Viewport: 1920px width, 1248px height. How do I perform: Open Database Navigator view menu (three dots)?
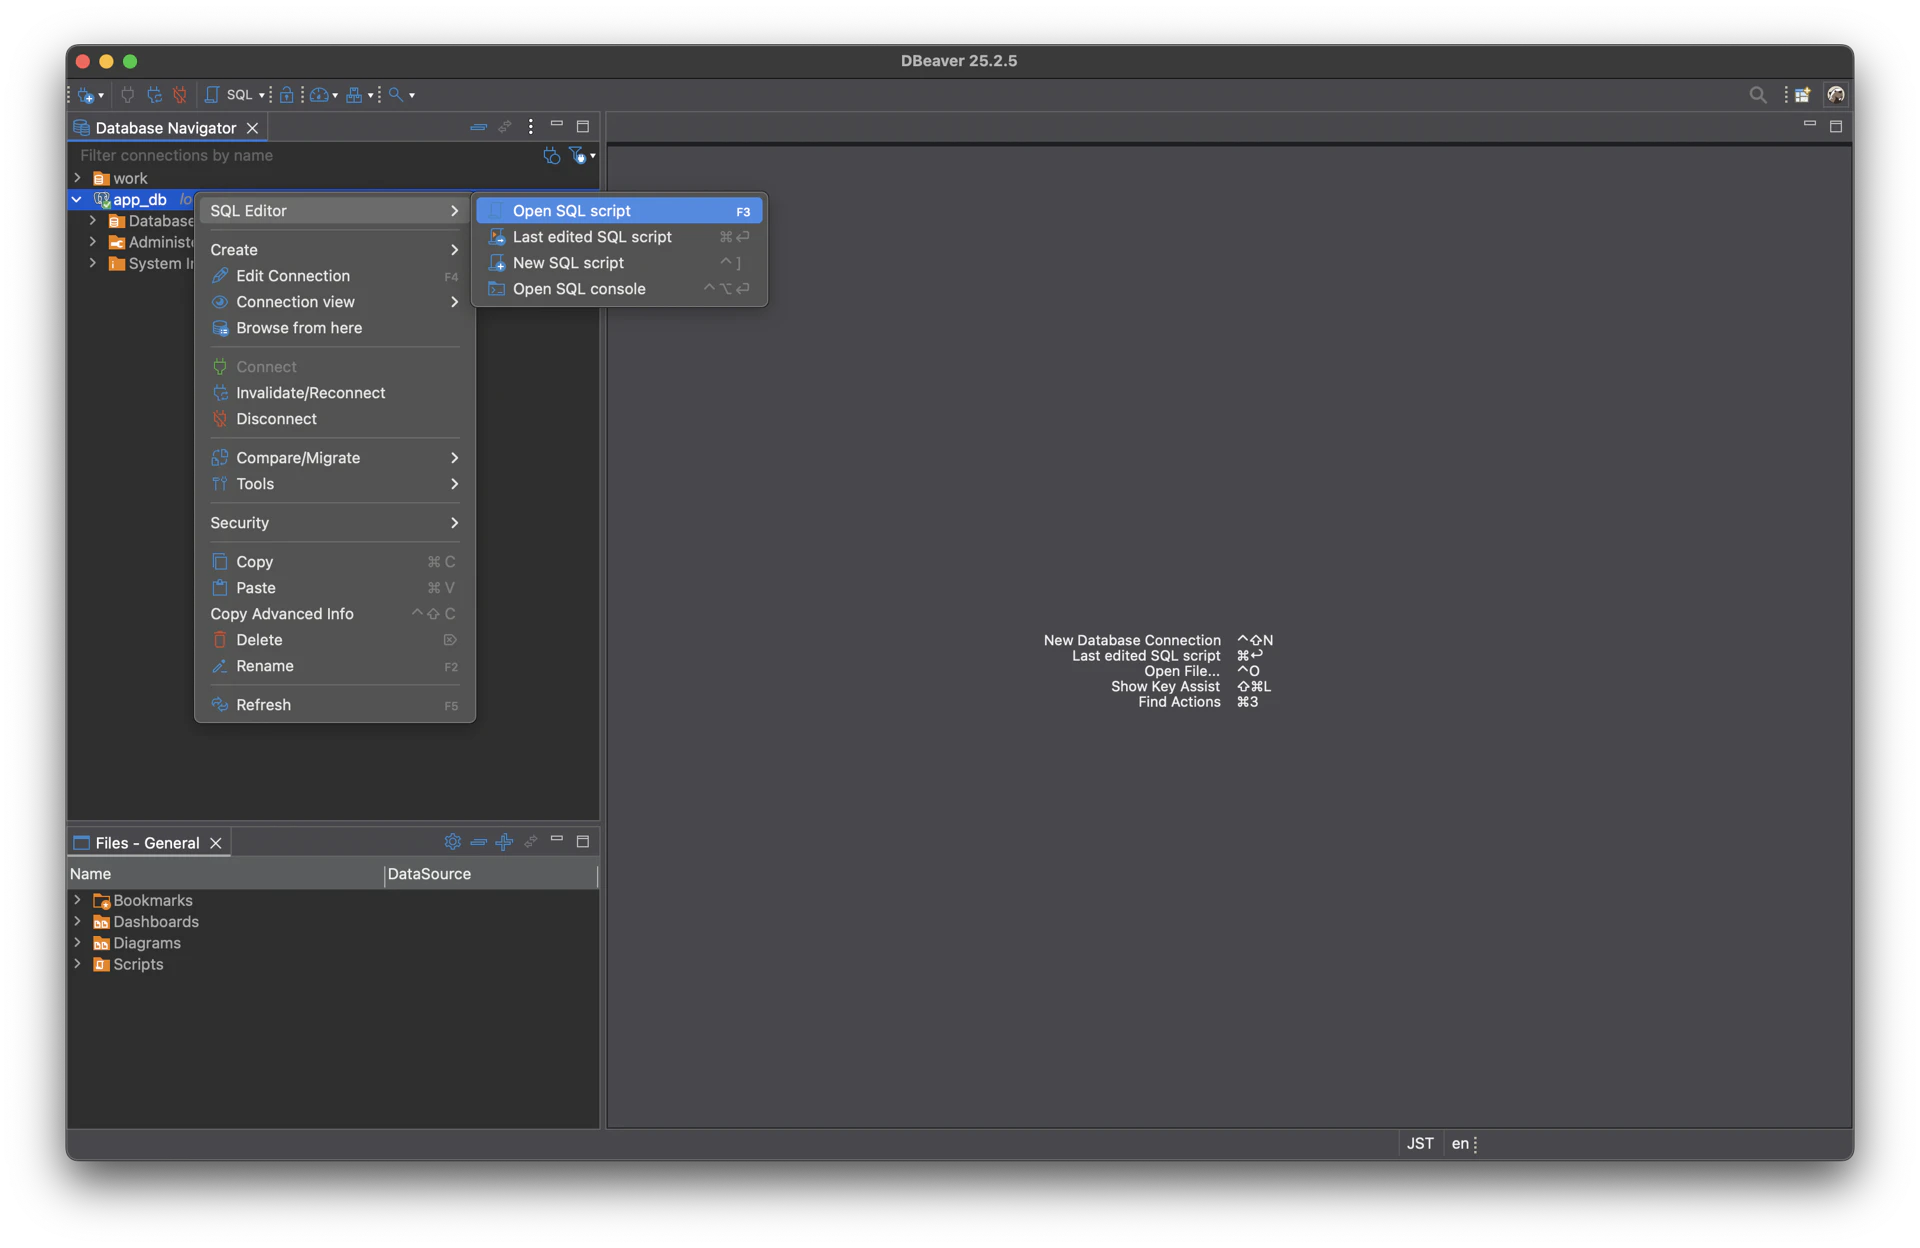(x=531, y=127)
